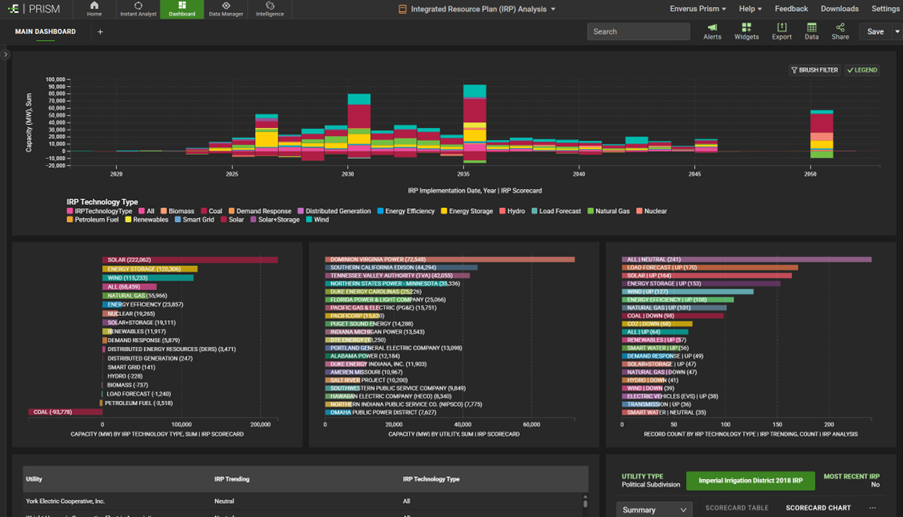Viewport: 903px width, 517px height.
Task: Open the Enverus Prism dropdown
Action: click(698, 9)
